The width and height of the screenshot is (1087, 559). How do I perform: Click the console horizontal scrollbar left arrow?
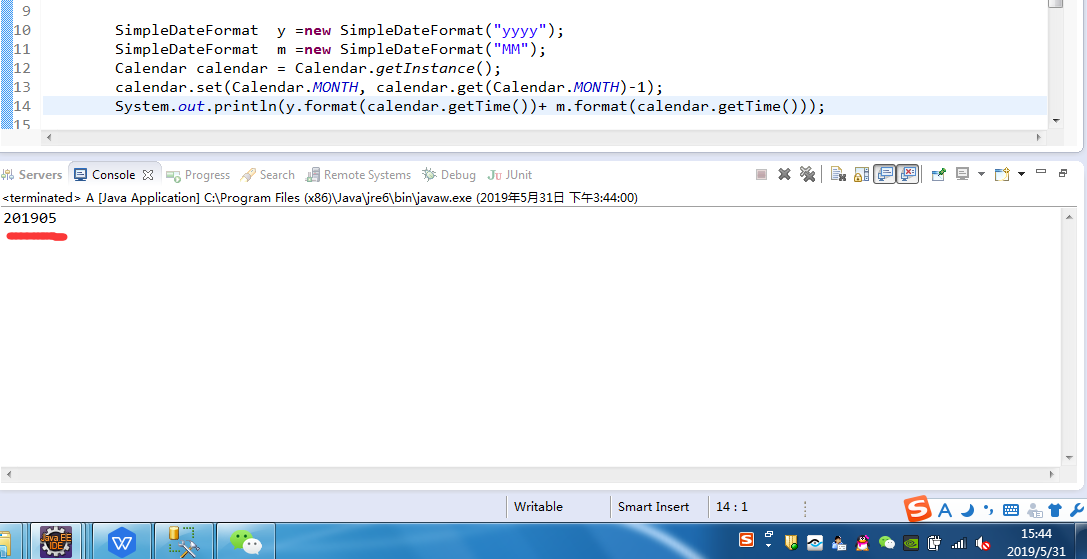coord(8,475)
